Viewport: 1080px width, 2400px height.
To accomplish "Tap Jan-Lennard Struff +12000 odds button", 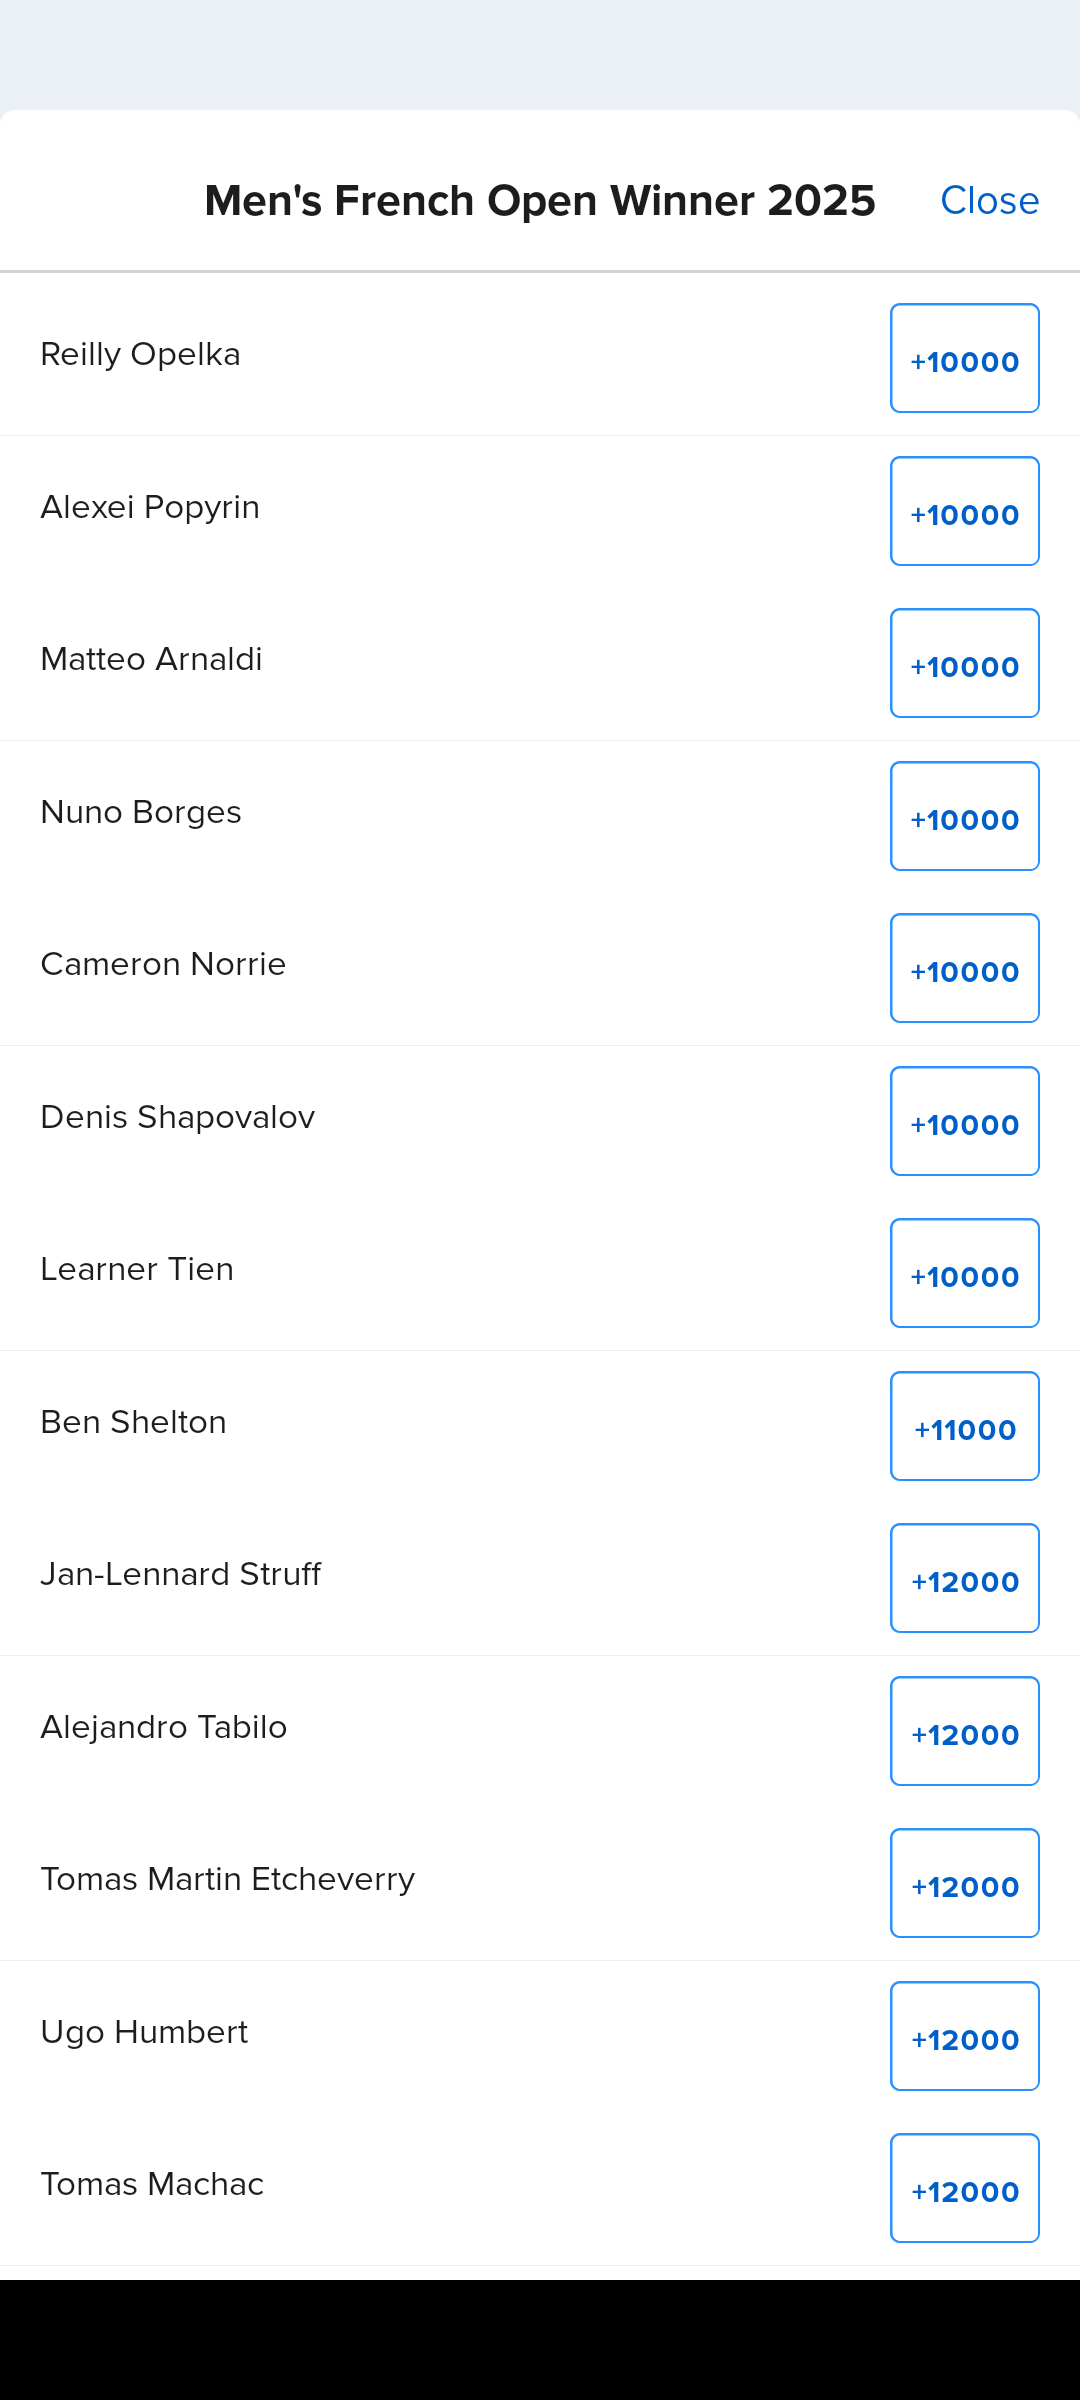I will point(964,1579).
